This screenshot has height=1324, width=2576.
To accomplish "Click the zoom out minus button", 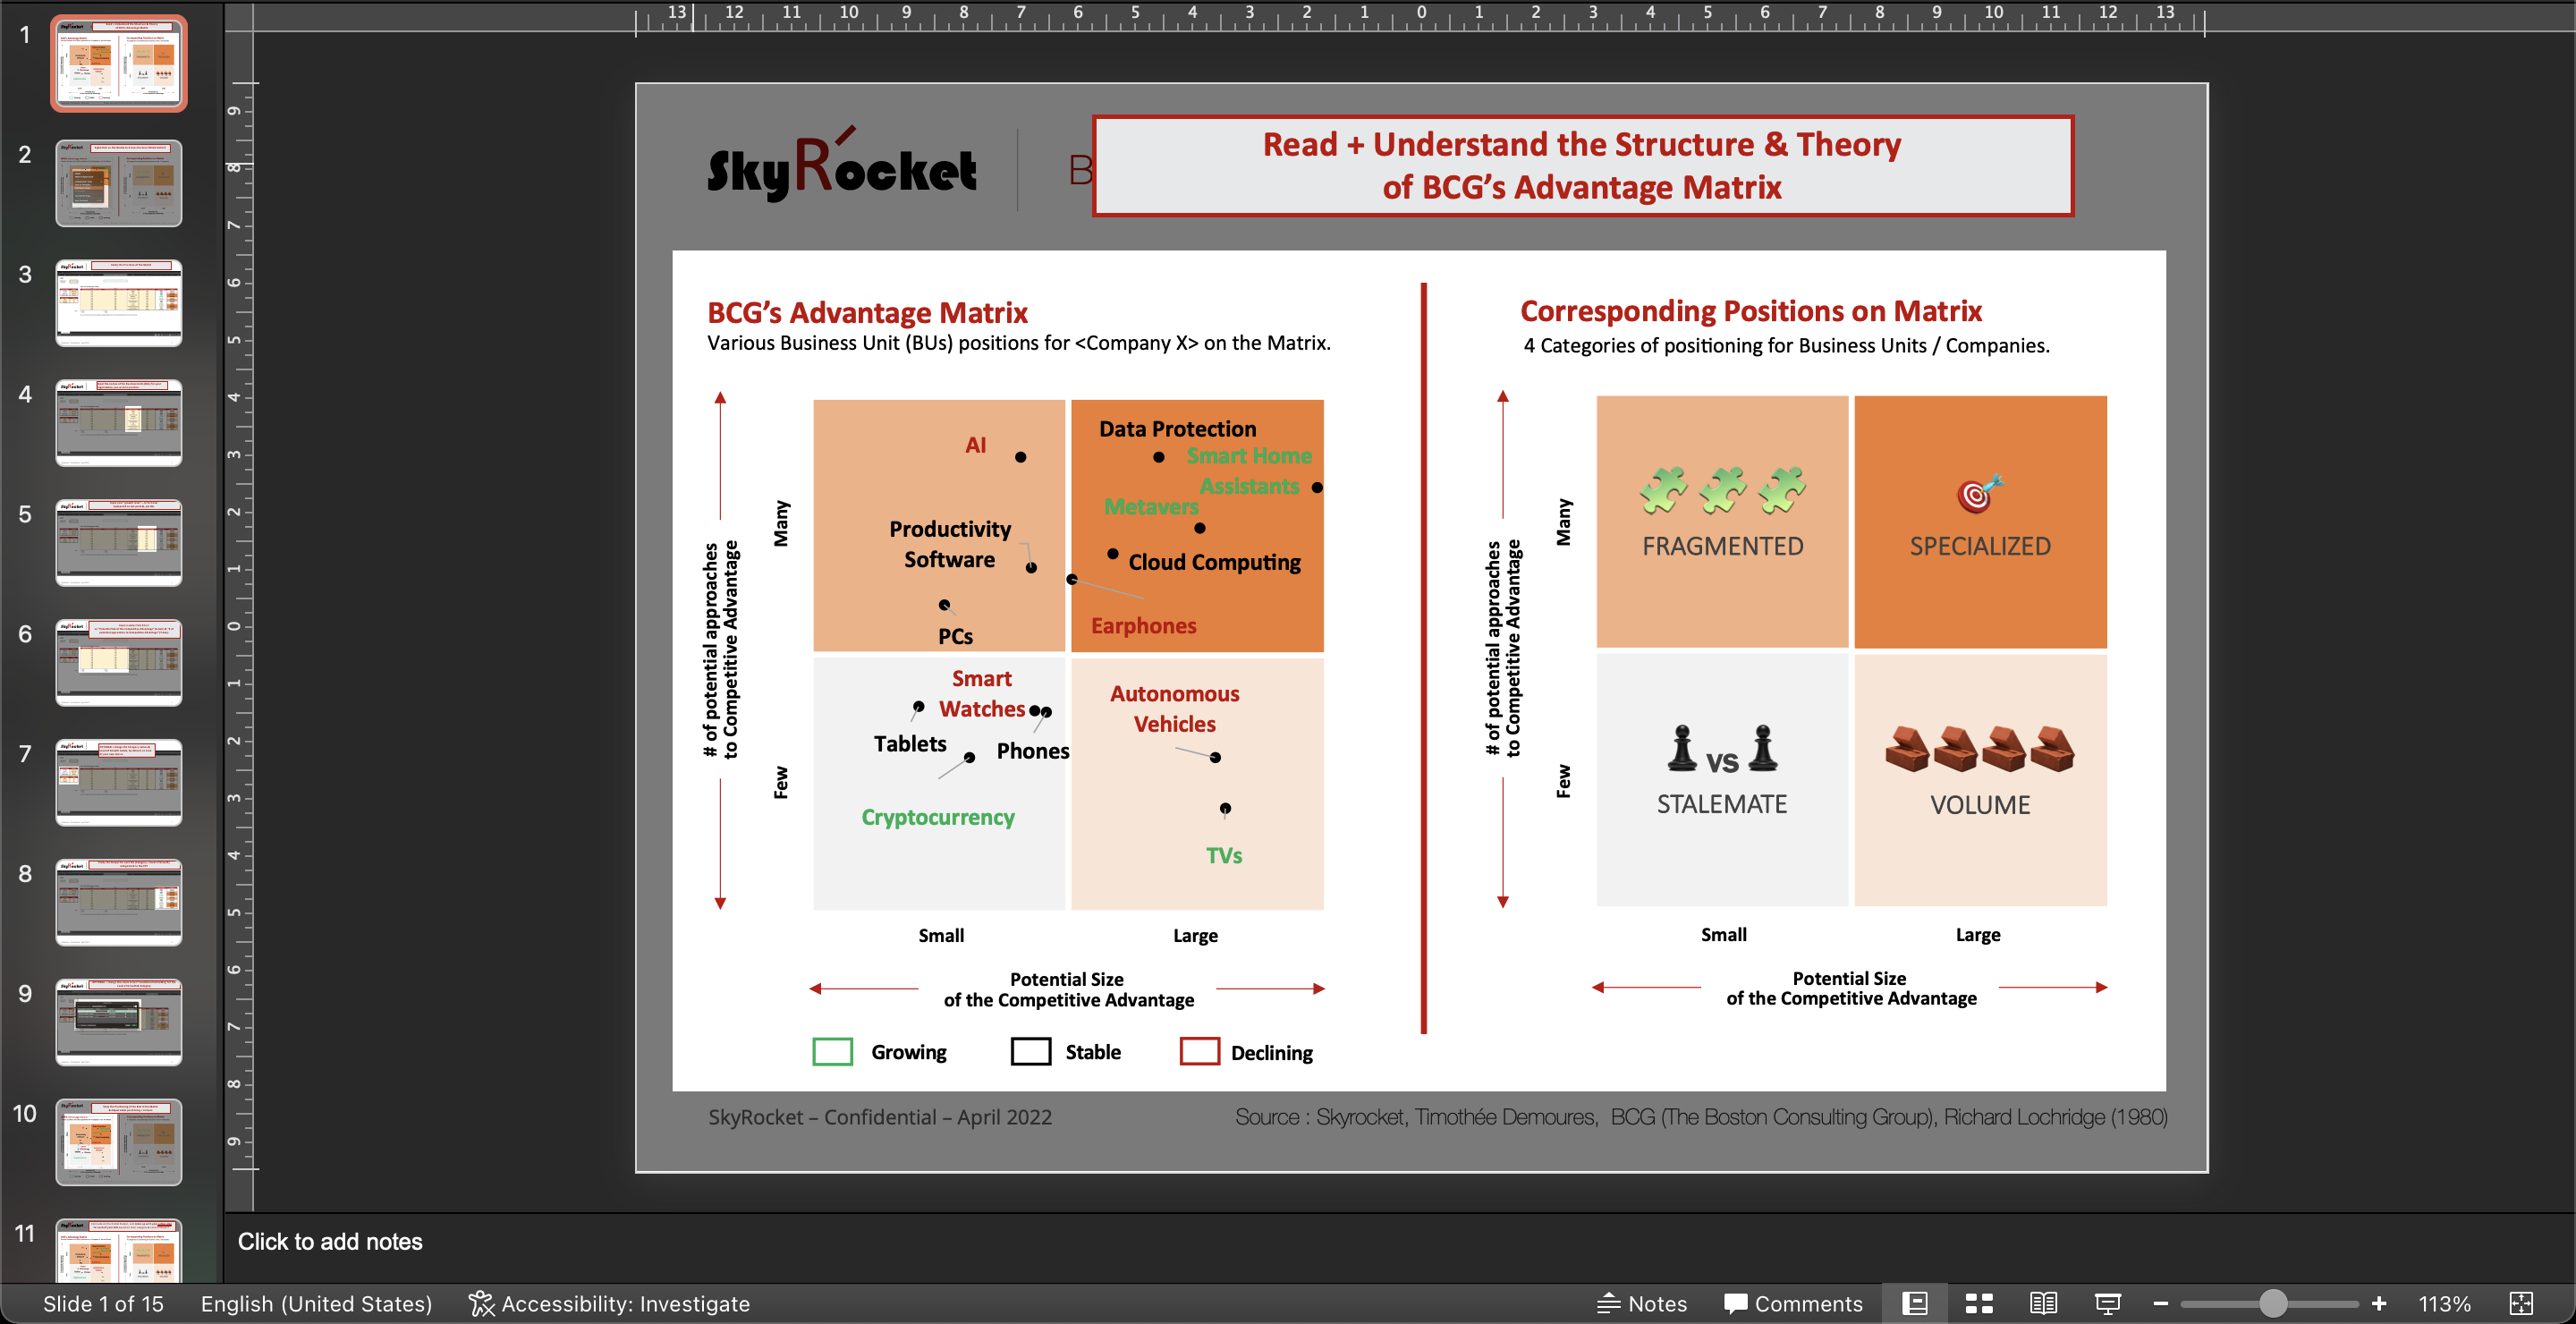I will 2160,1303.
